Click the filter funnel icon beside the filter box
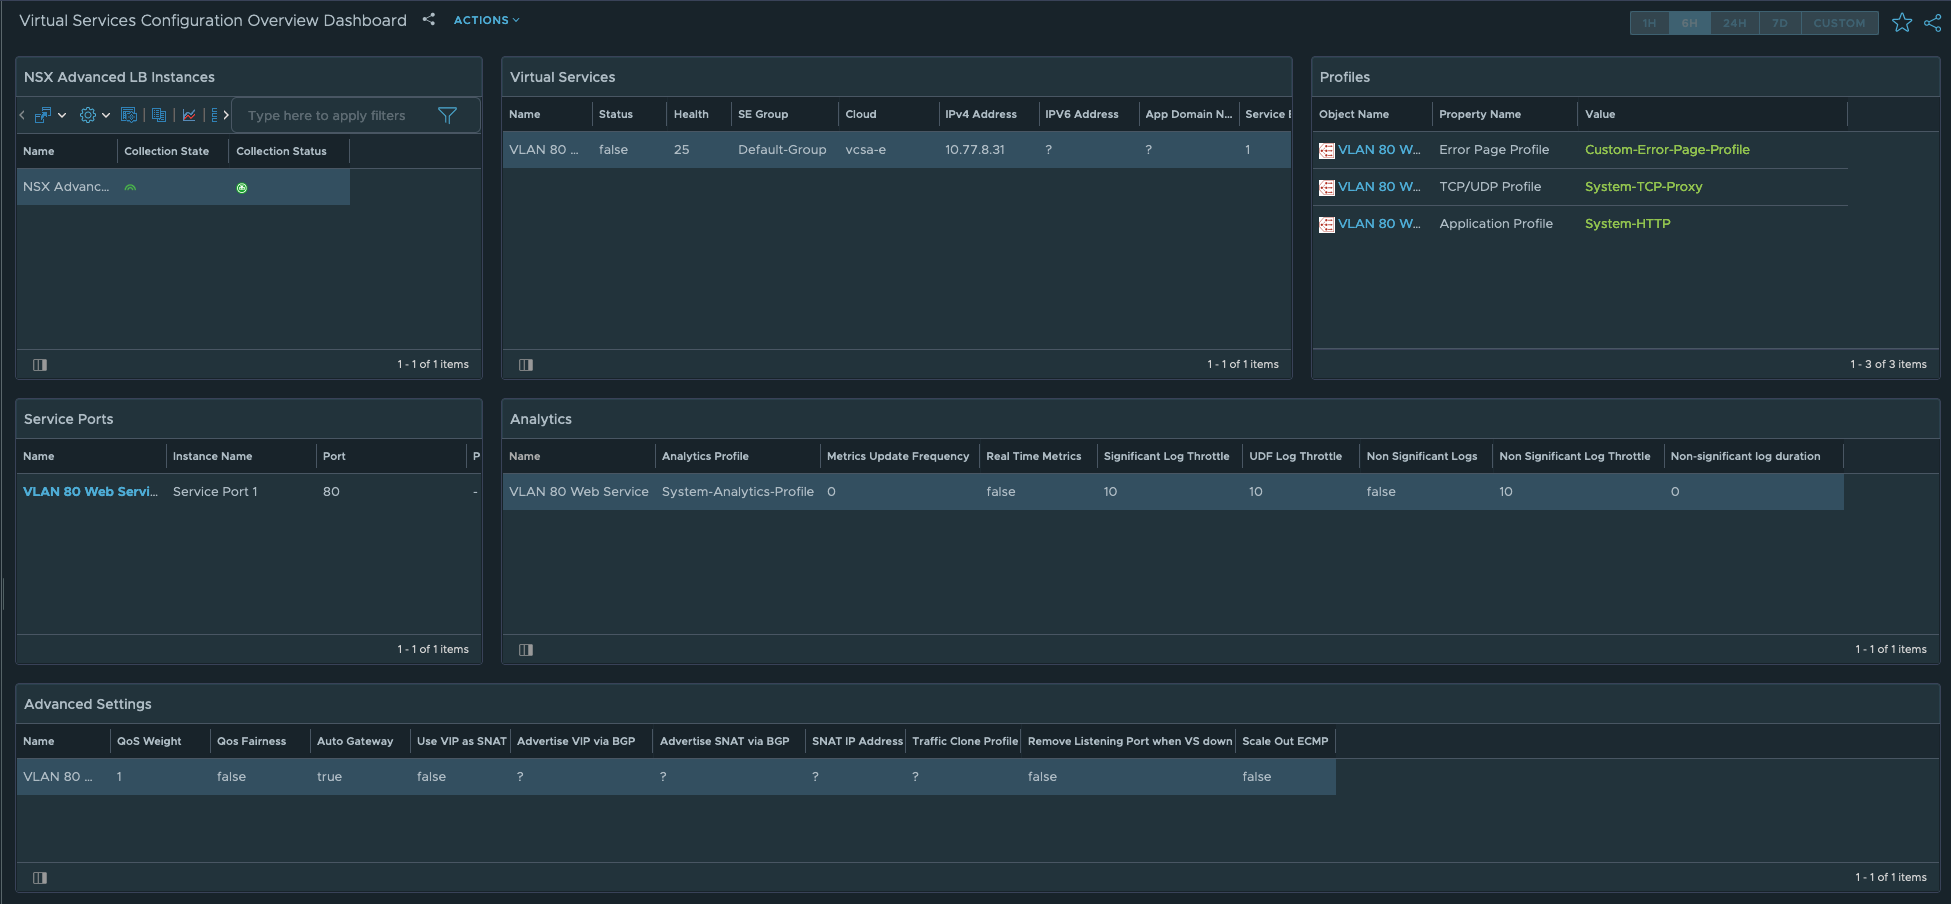 tap(448, 115)
